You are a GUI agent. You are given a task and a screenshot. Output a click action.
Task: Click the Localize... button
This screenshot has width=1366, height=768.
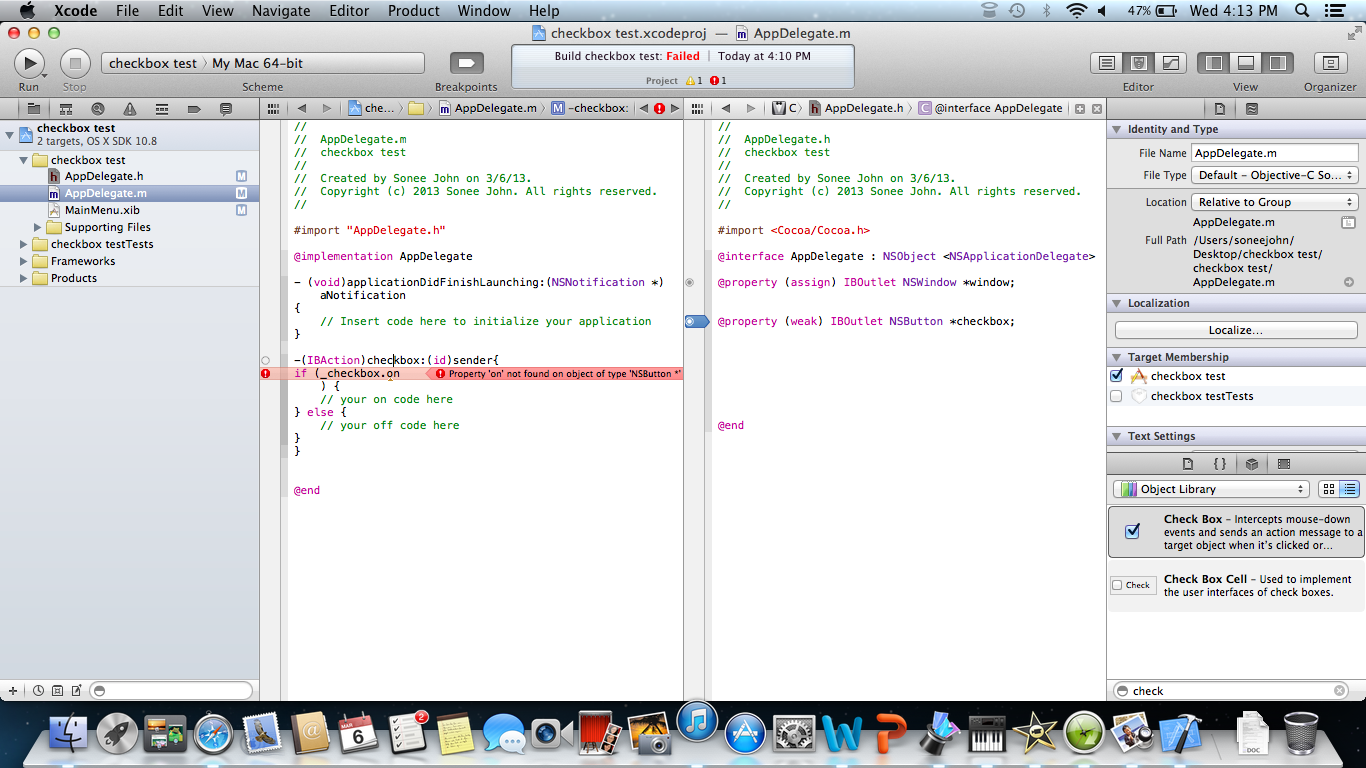1236,330
